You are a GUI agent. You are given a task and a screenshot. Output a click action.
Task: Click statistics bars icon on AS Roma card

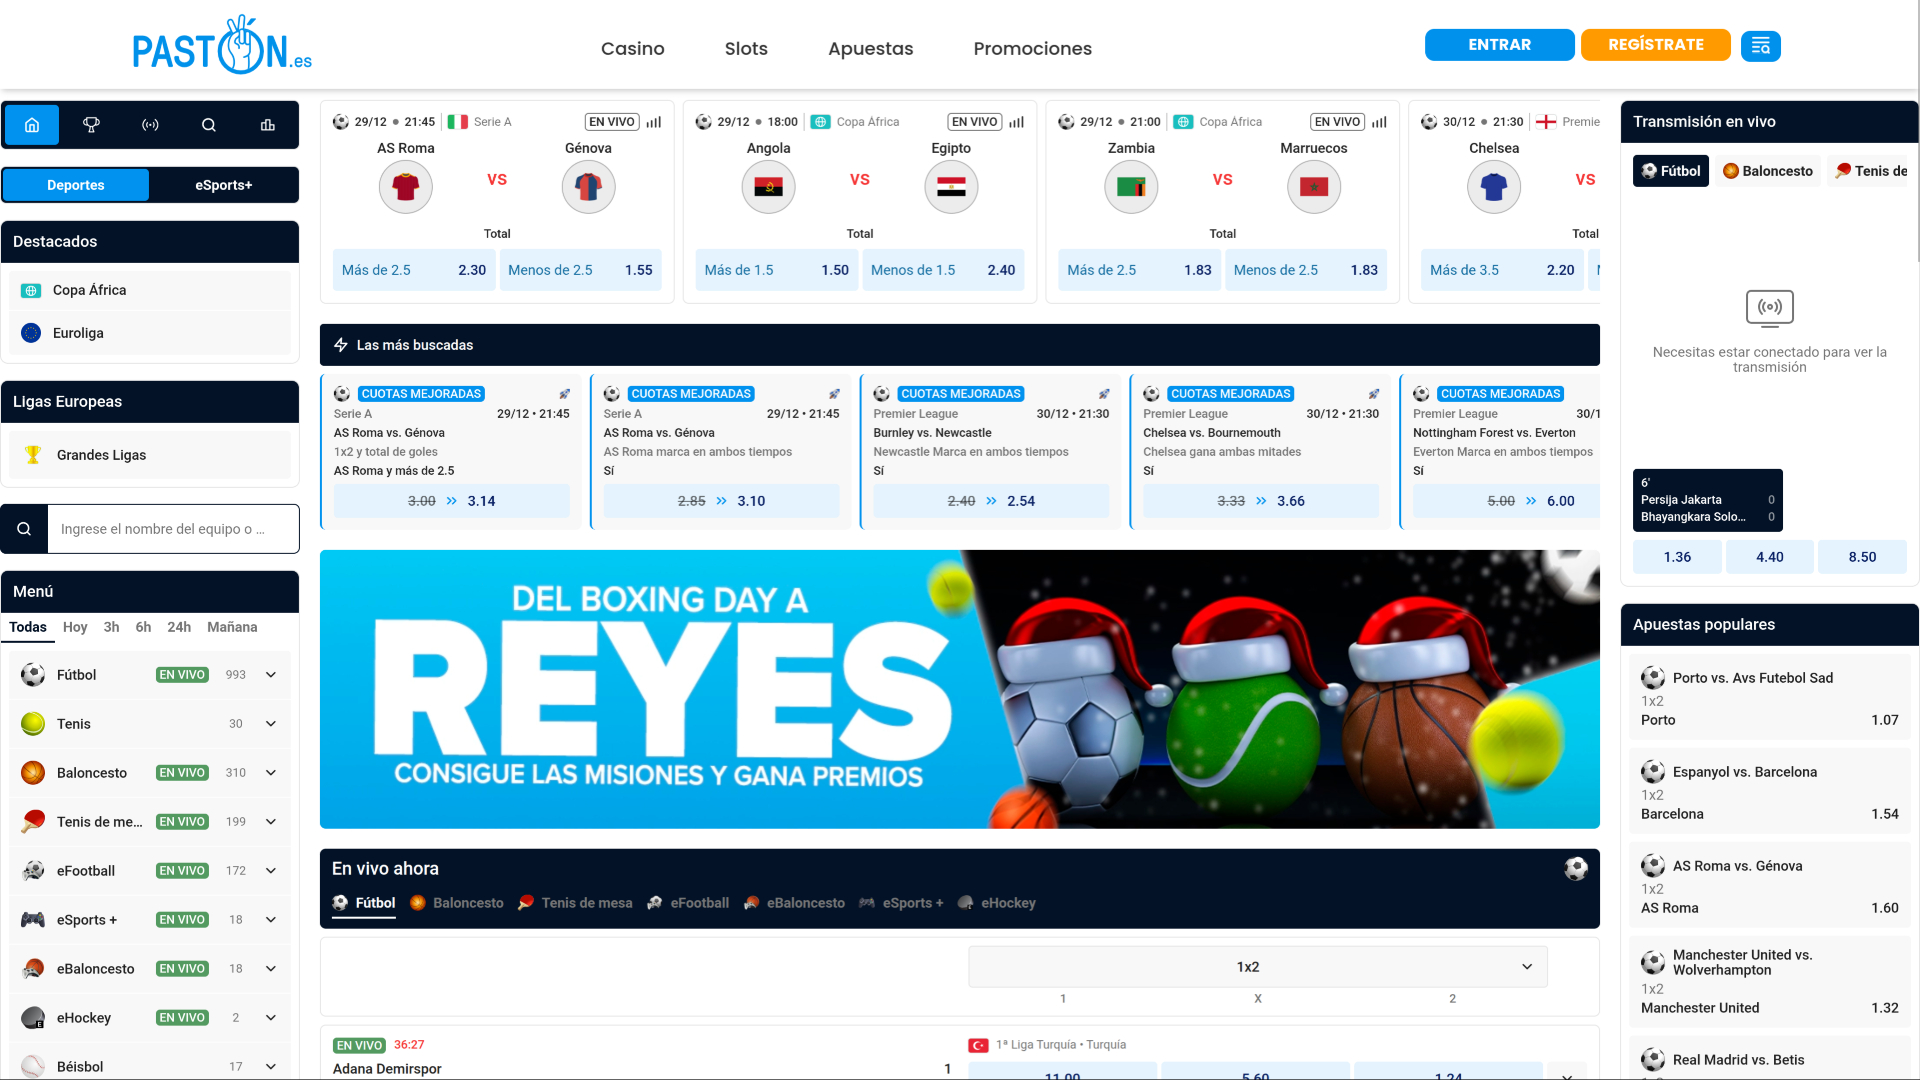click(x=654, y=122)
